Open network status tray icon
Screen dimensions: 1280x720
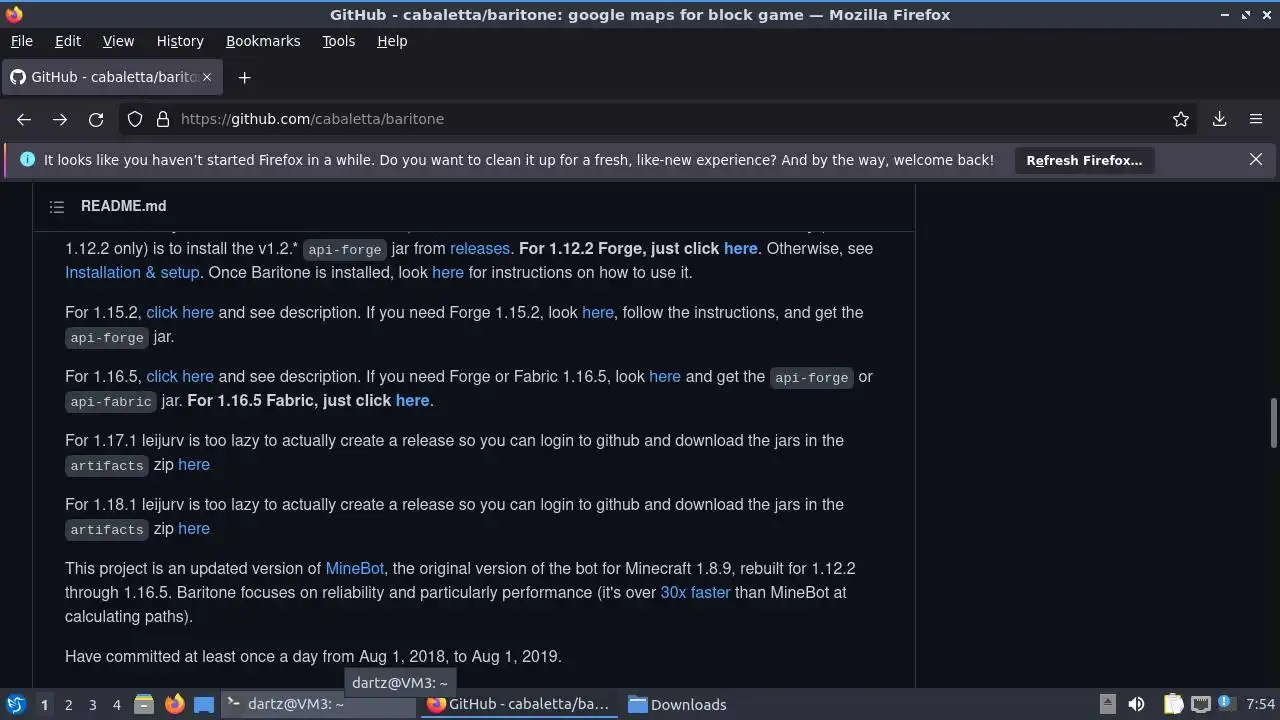point(1201,704)
